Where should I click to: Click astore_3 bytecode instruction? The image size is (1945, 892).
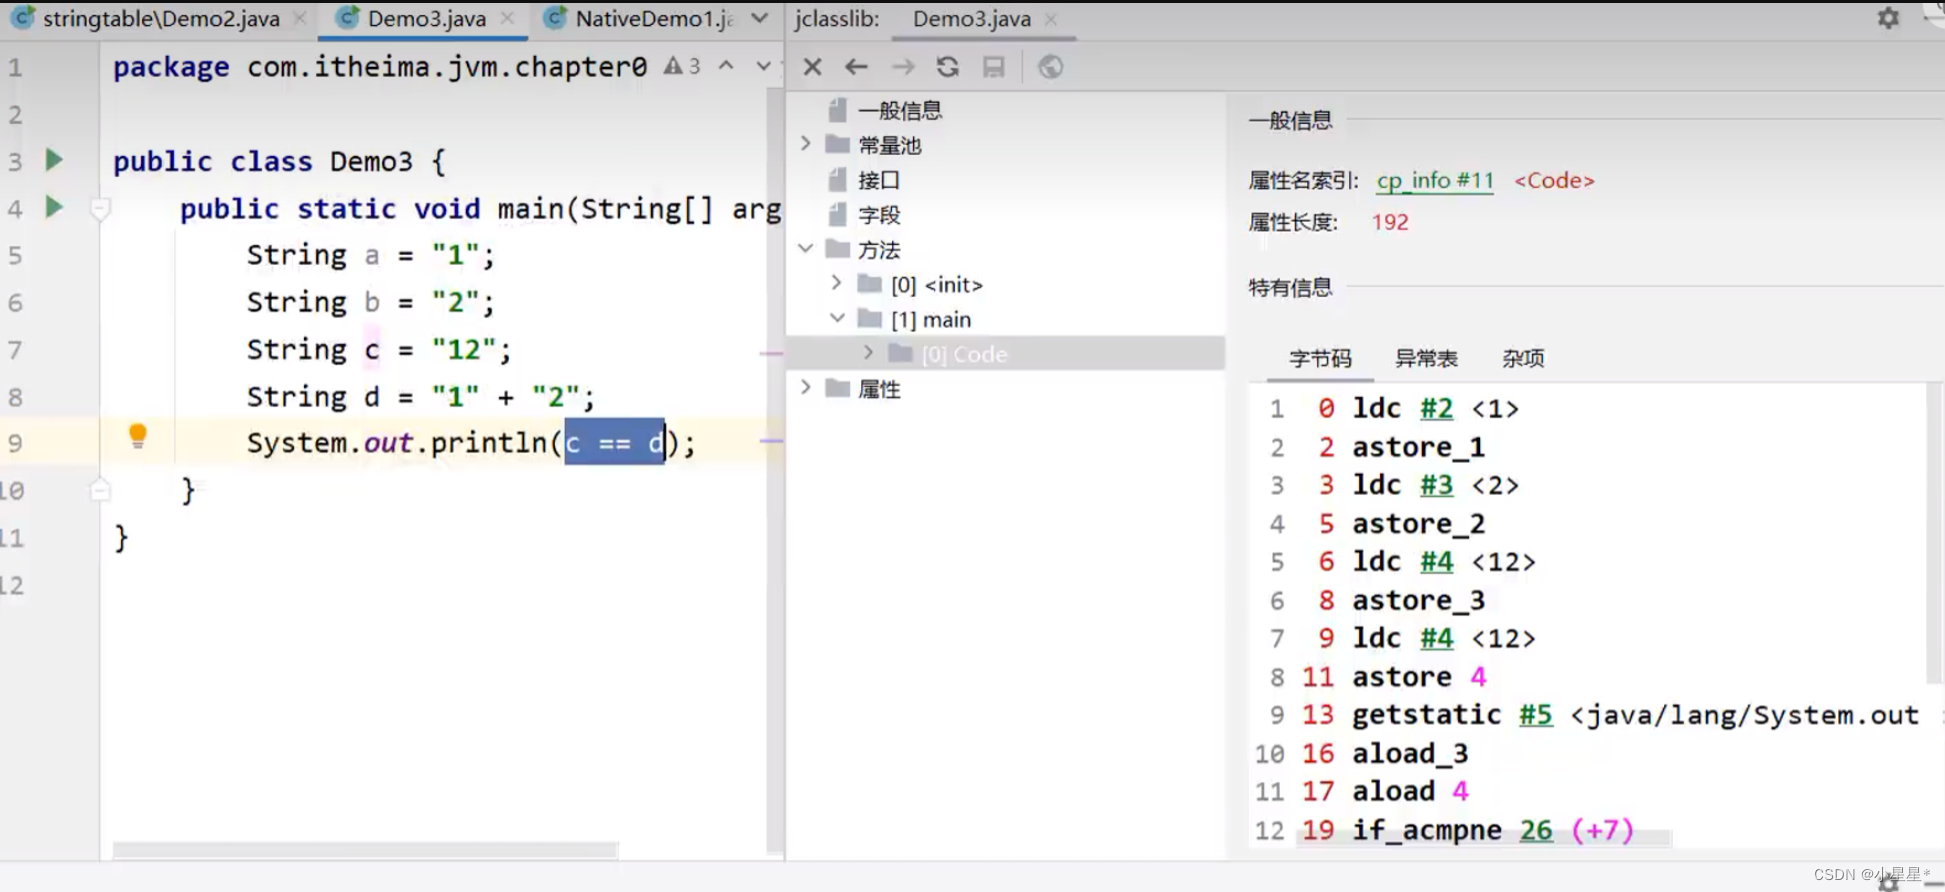click(1418, 600)
